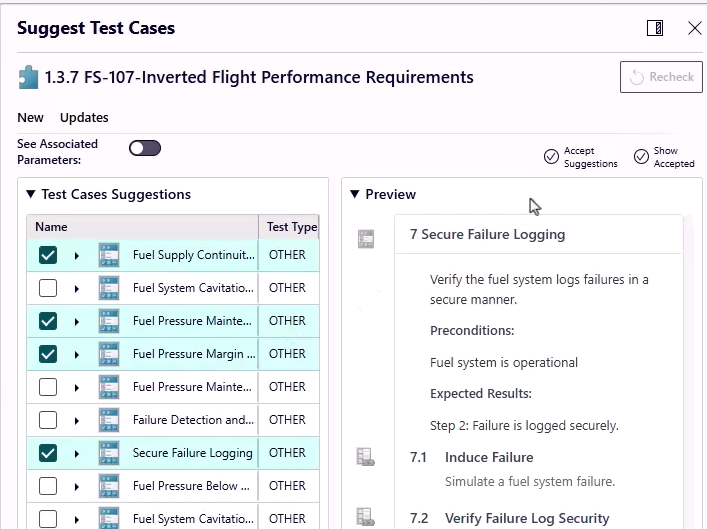Check Fuel Pressure Below checkbox
The image size is (707, 529).
(48, 486)
